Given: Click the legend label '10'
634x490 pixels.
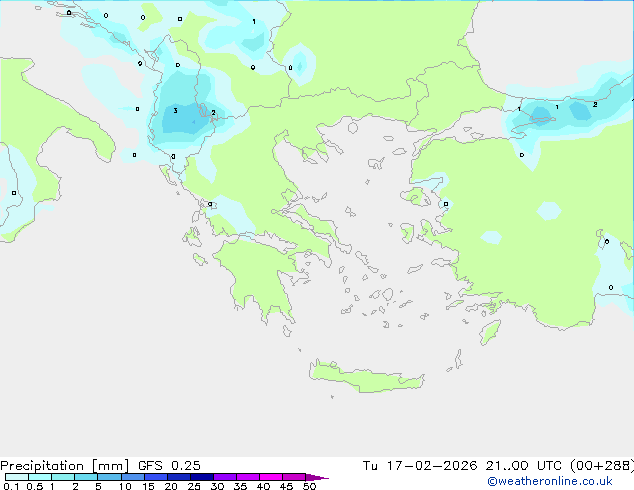Looking at the screenshot, I should point(125,486).
